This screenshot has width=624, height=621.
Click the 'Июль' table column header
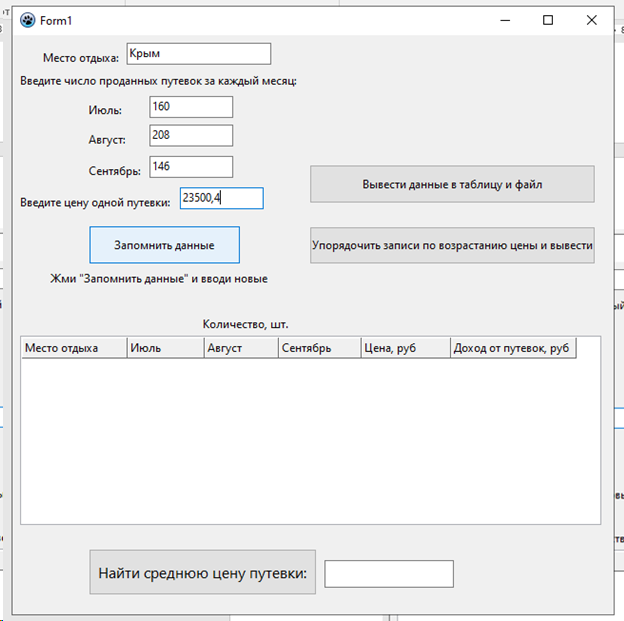(164, 348)
